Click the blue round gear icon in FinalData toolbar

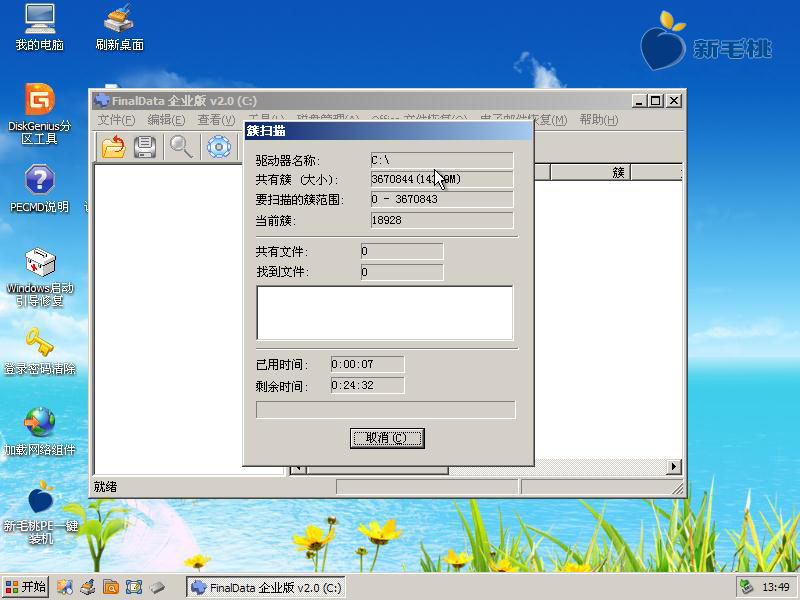219,147
